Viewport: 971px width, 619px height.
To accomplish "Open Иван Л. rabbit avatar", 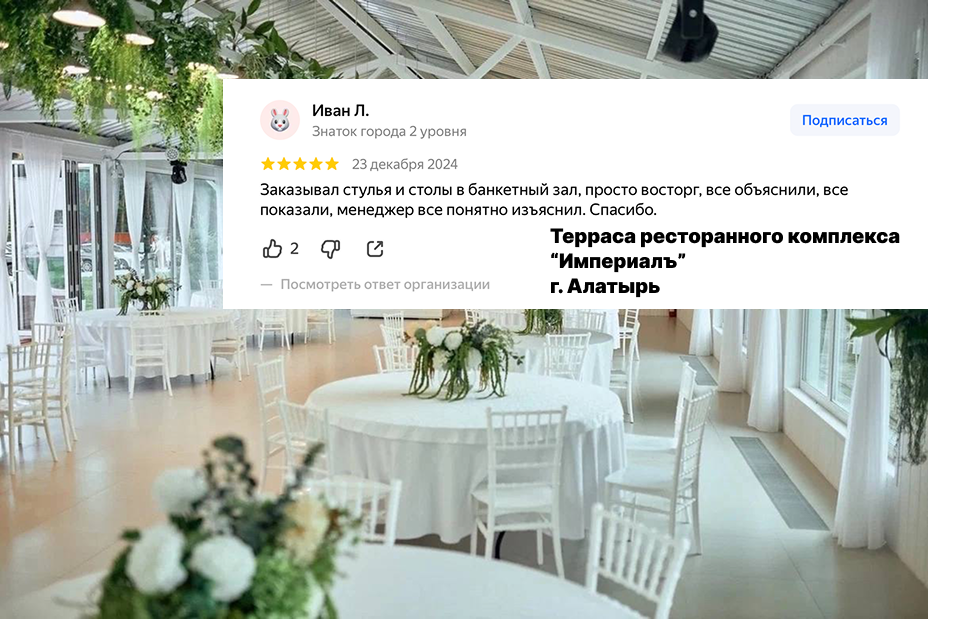I will pyautogui.click(x=280, y=120).
